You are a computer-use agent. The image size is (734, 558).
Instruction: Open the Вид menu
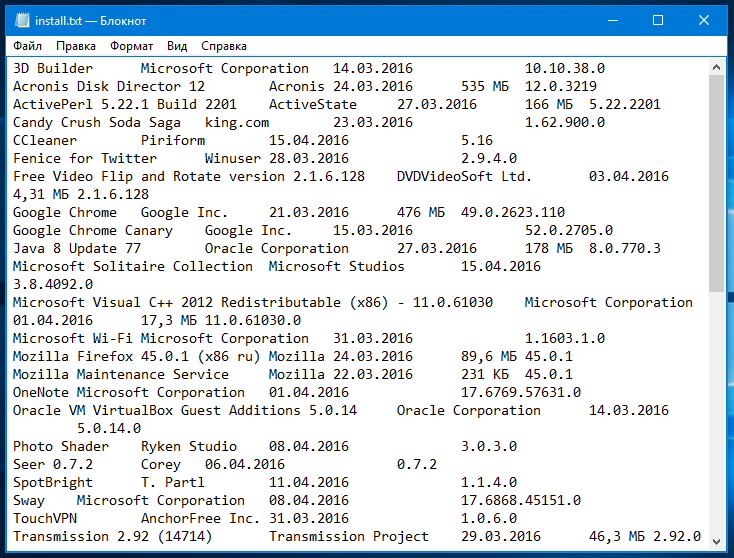point(177,46)
